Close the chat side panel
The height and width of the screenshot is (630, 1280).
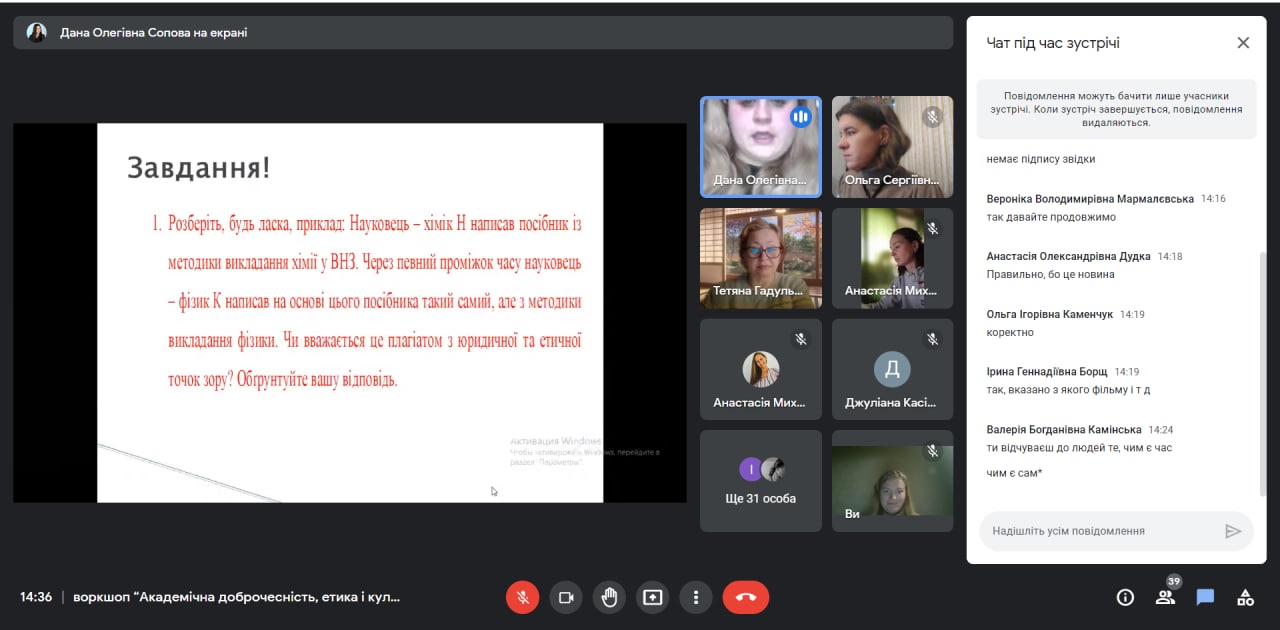click(x=1243, y=43)
